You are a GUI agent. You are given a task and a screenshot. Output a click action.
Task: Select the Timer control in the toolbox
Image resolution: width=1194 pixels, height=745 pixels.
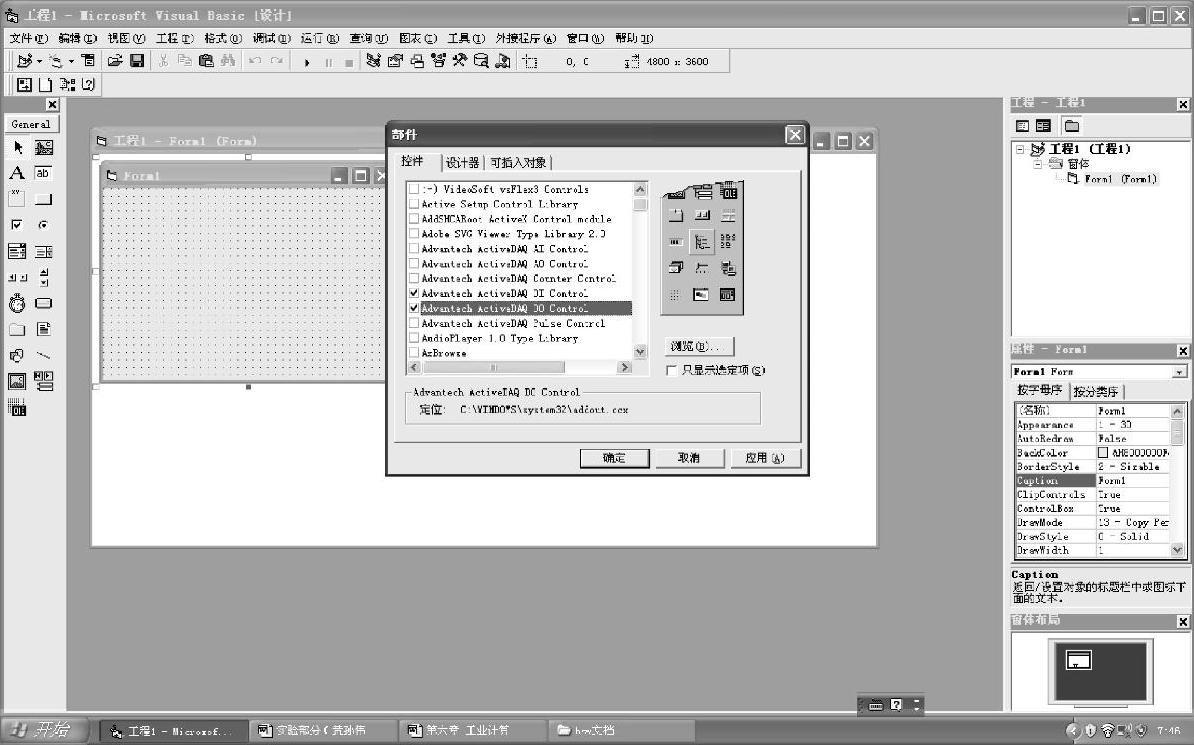point(18,304)
